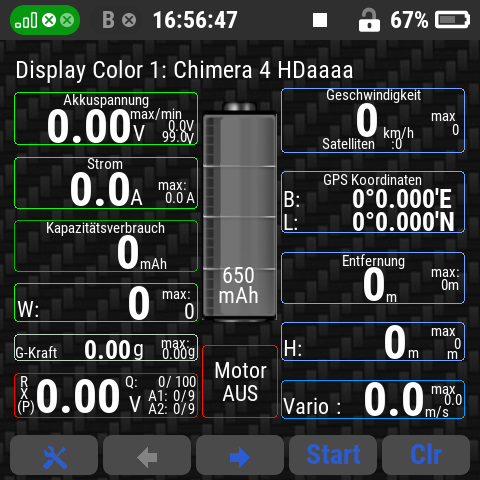The height and width of the screenshot is (480, 480).
Task: Select the Akkuspannung voltage widget
Action: [x=106, y=119]
